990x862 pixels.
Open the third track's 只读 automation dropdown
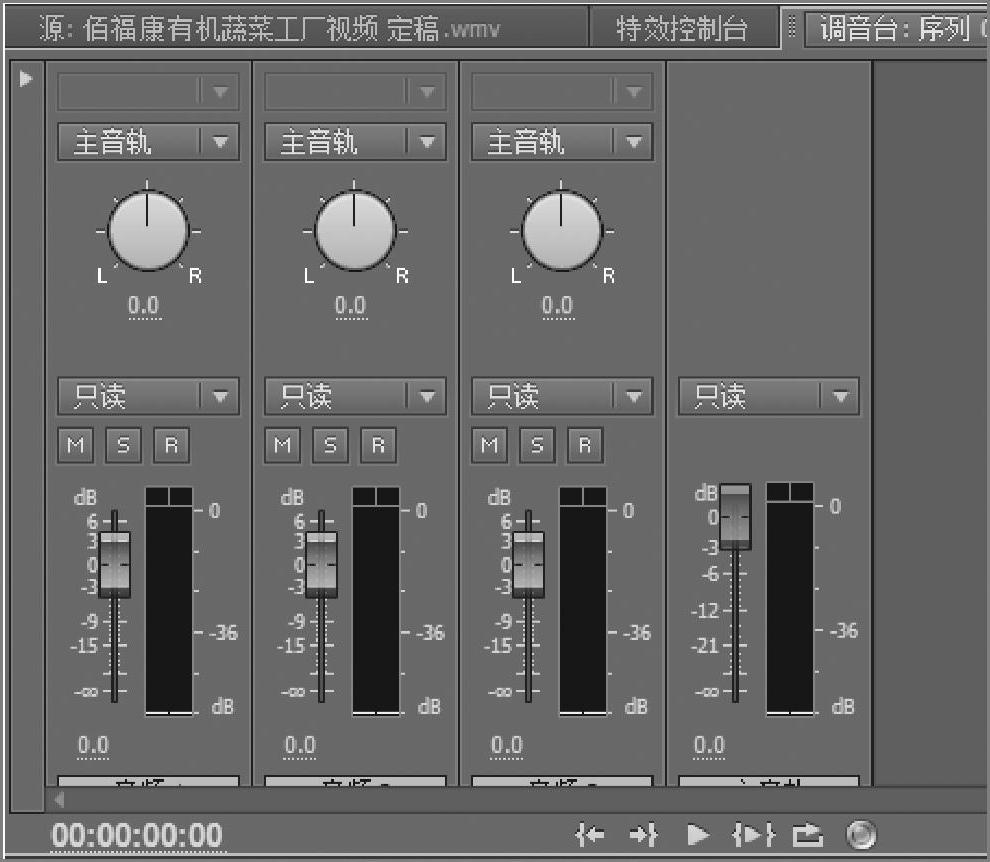tap(562, 397)
